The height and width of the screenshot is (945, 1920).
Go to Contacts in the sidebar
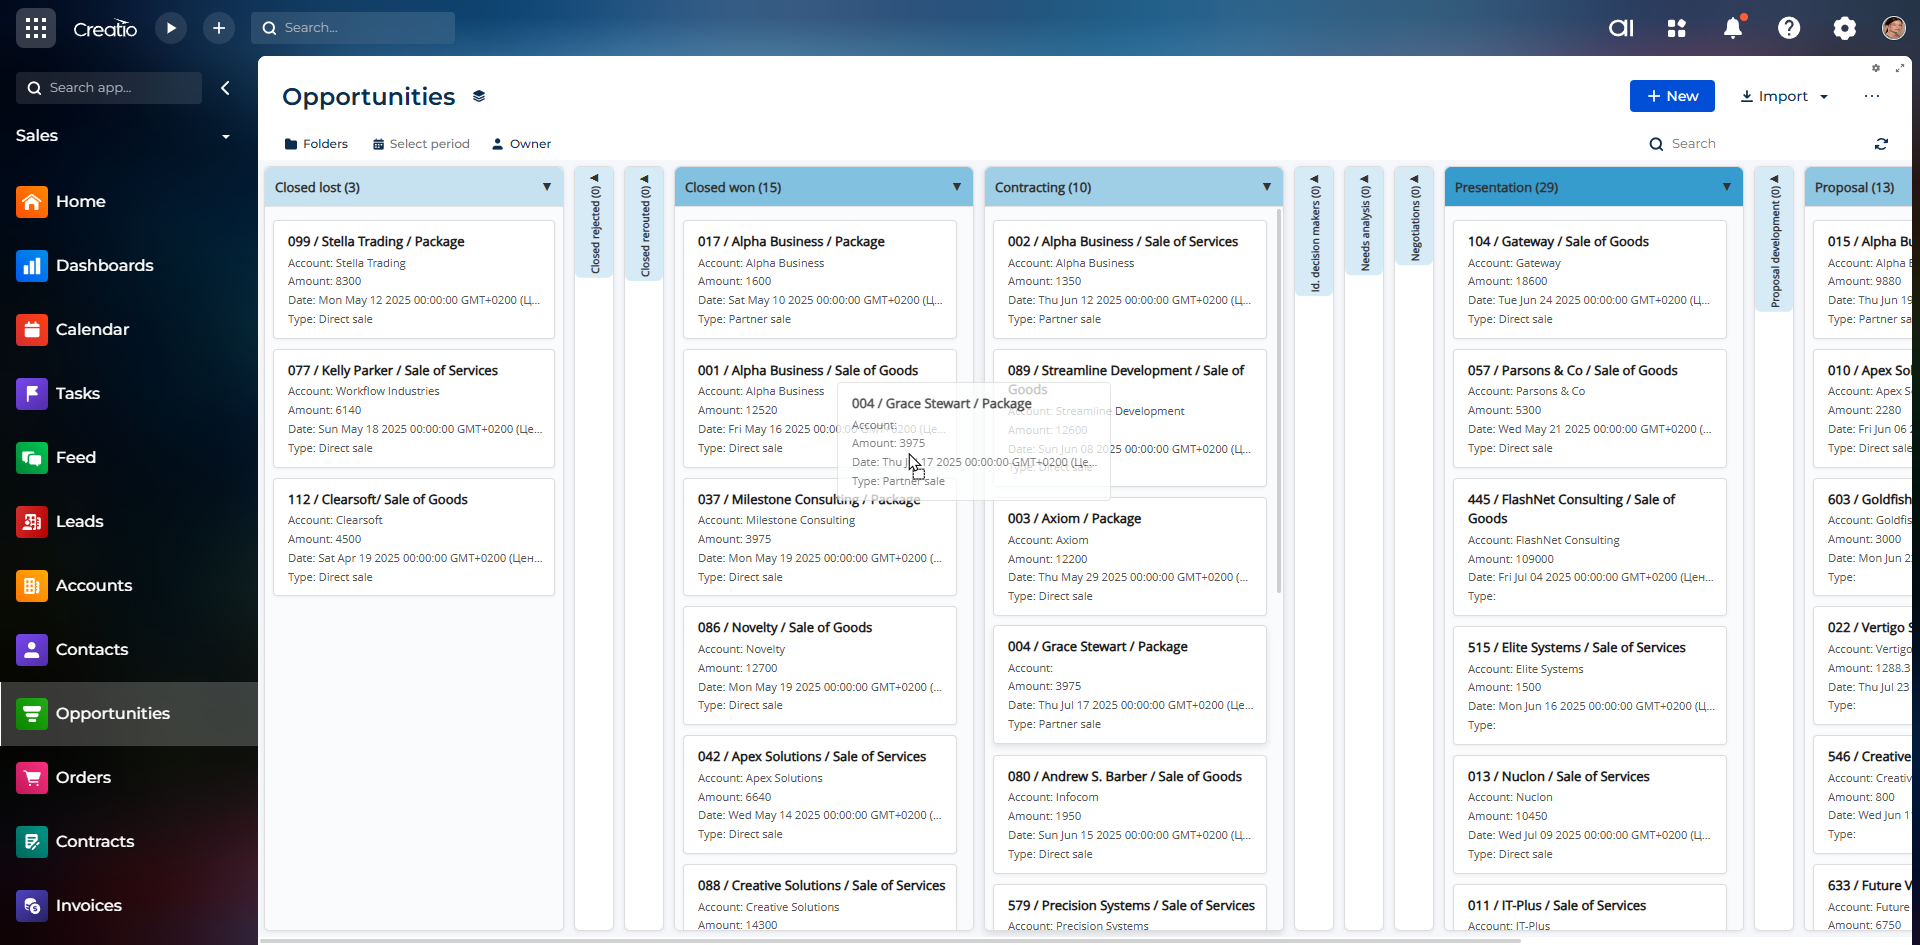92,649
